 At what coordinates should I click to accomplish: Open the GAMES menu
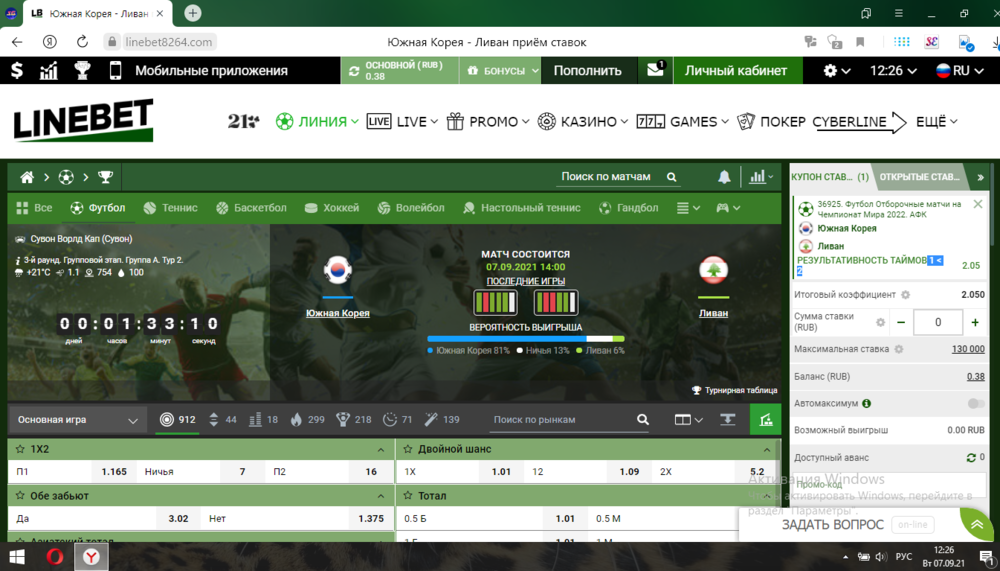682,121
